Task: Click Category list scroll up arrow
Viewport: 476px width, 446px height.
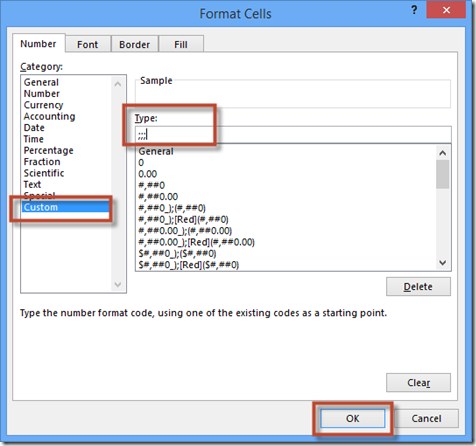Action: coord(118,84)
